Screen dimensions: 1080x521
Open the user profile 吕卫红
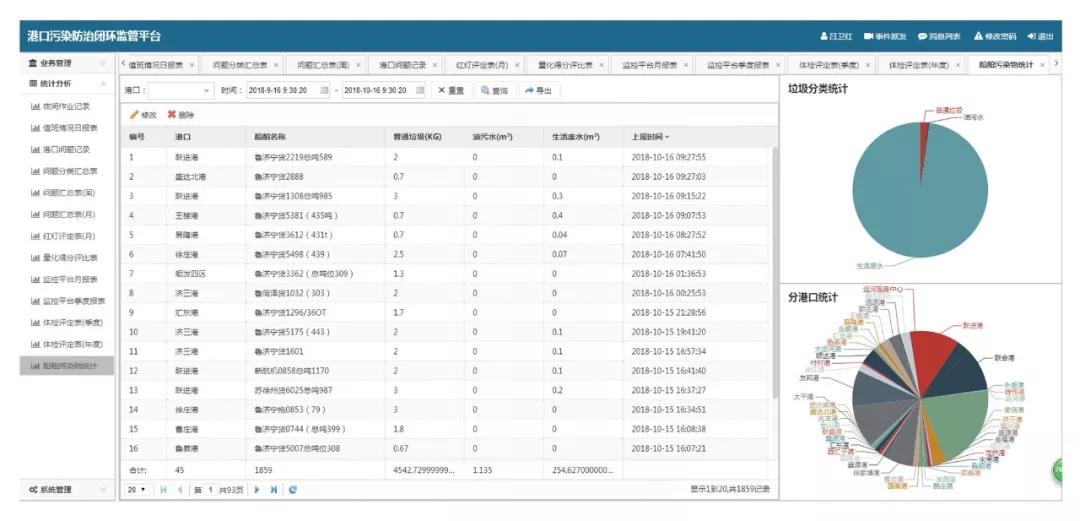click(836, 36)
